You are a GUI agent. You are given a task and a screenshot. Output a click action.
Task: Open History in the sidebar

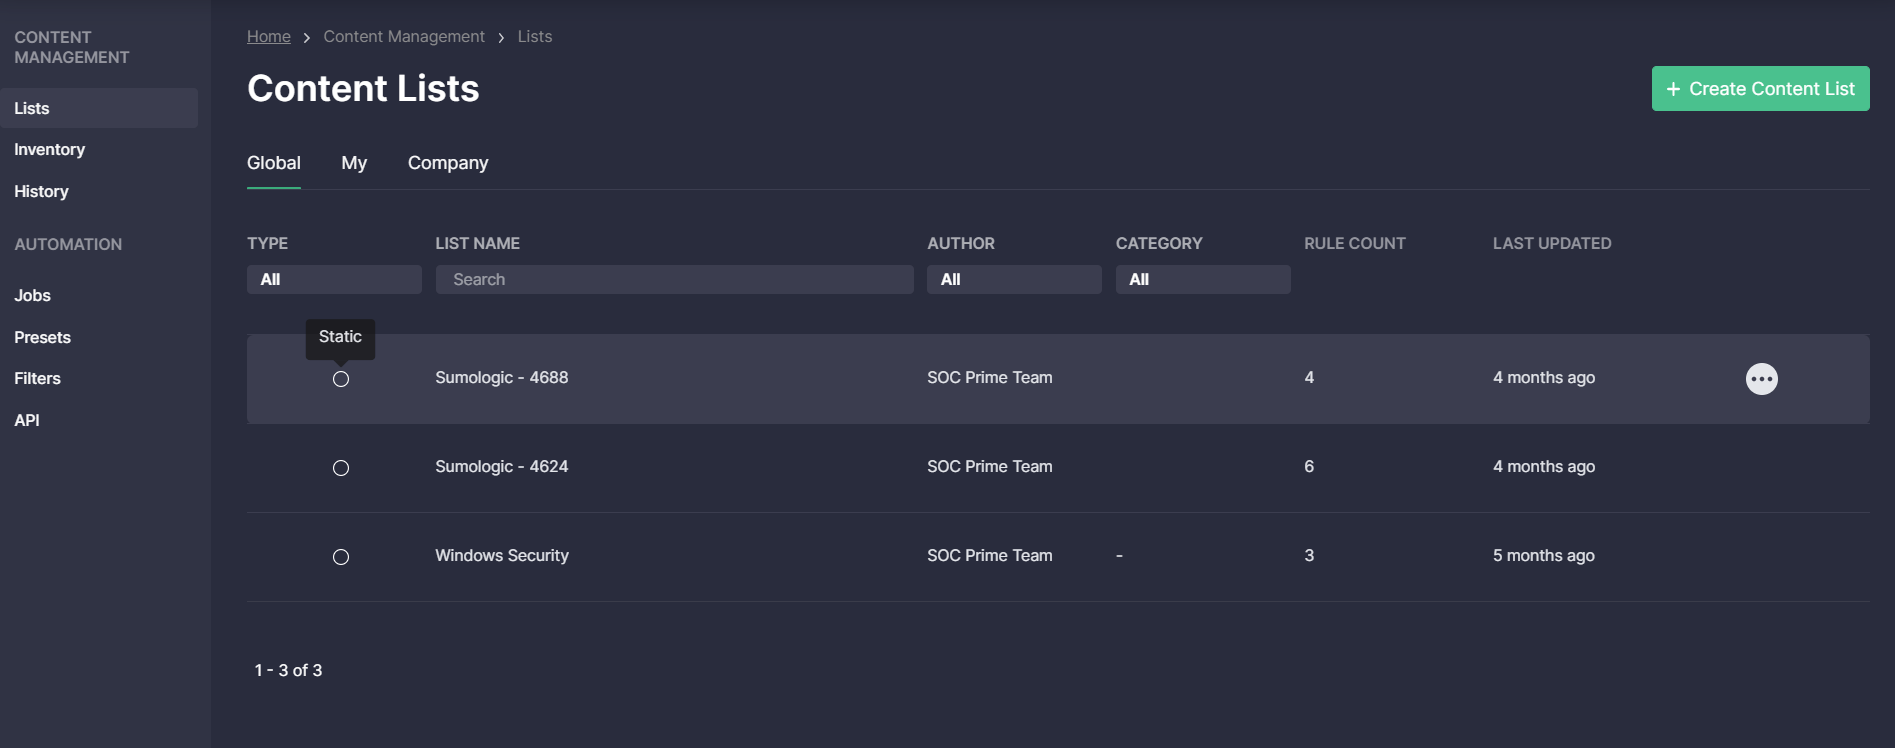pyautogui.click(x=41, y=191)
